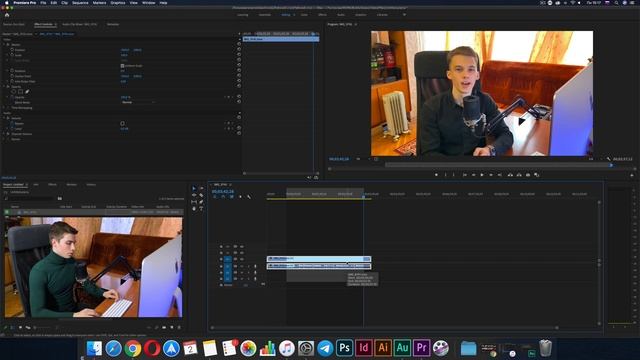Switch the Project panel to list view
Viewport: 640px width, 360px height.
(x=12, y=327)
